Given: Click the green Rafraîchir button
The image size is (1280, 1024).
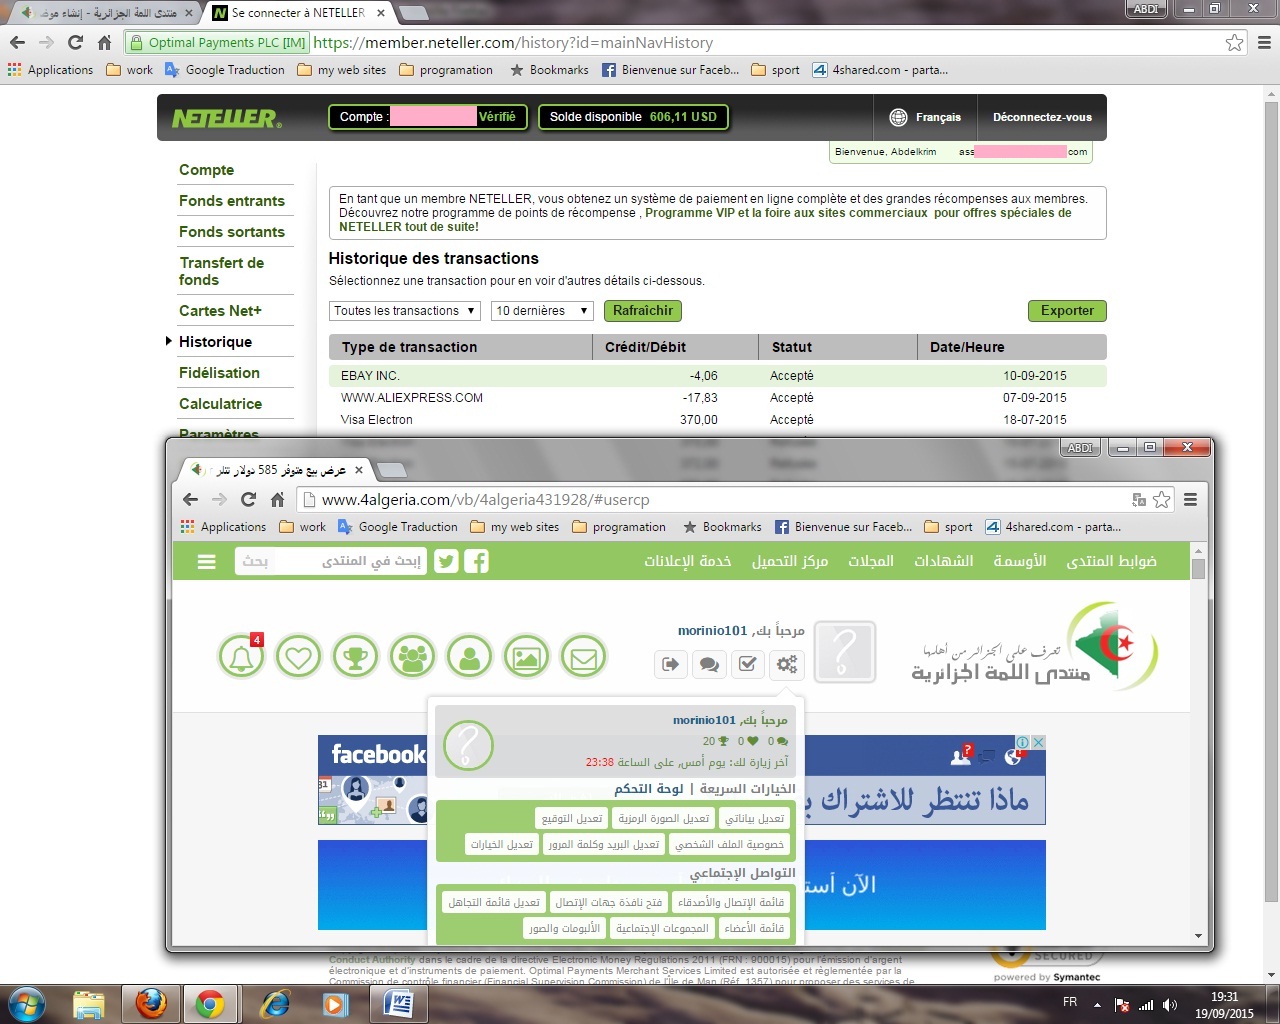Looking at the screenshot, I should 643,311.
